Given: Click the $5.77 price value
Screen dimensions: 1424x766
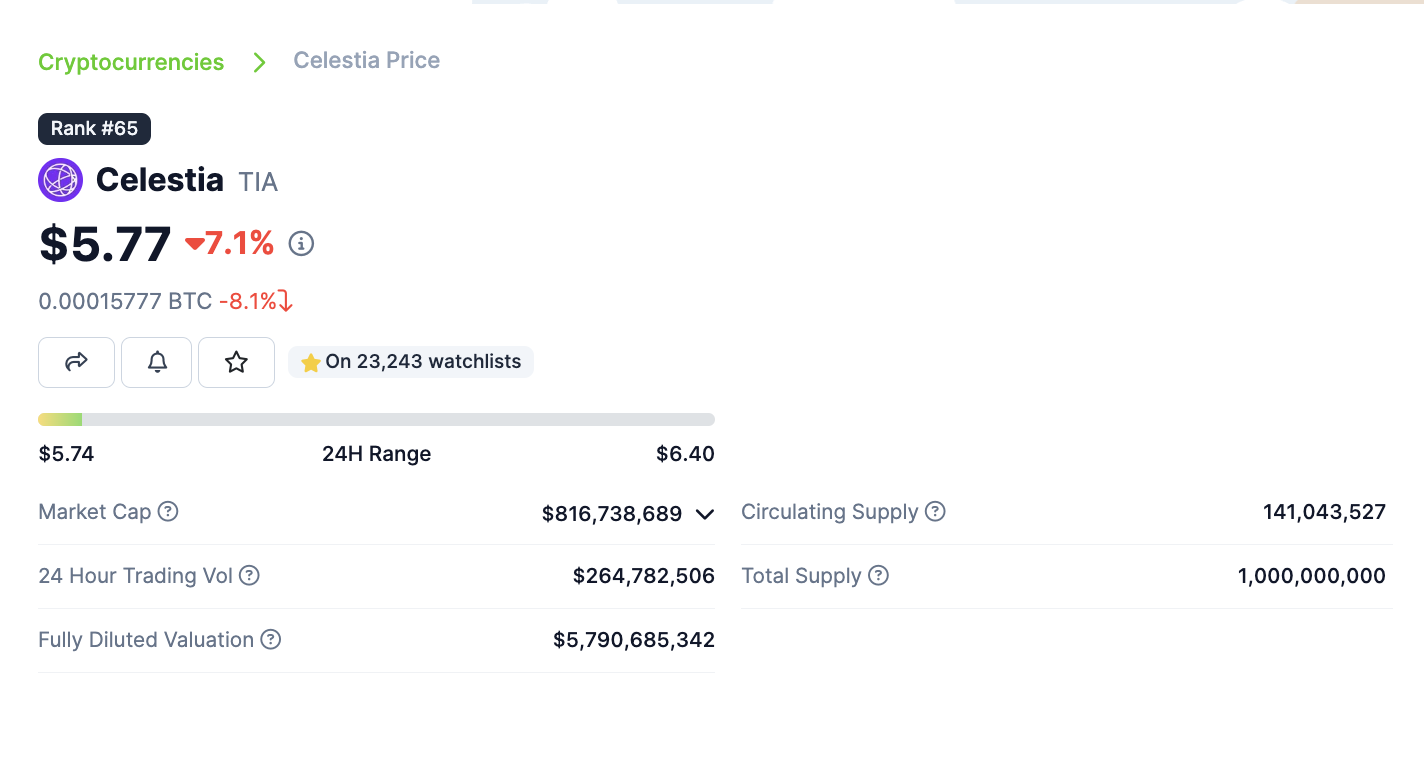Looking at the screenshot, I should (105, 244).
